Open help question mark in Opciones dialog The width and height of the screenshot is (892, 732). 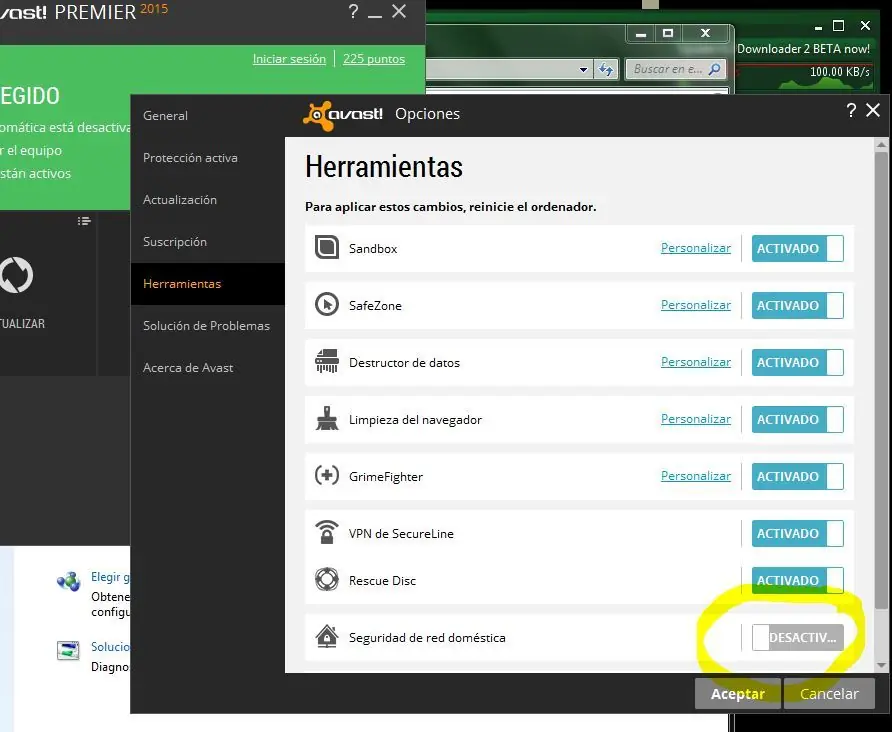851,110
